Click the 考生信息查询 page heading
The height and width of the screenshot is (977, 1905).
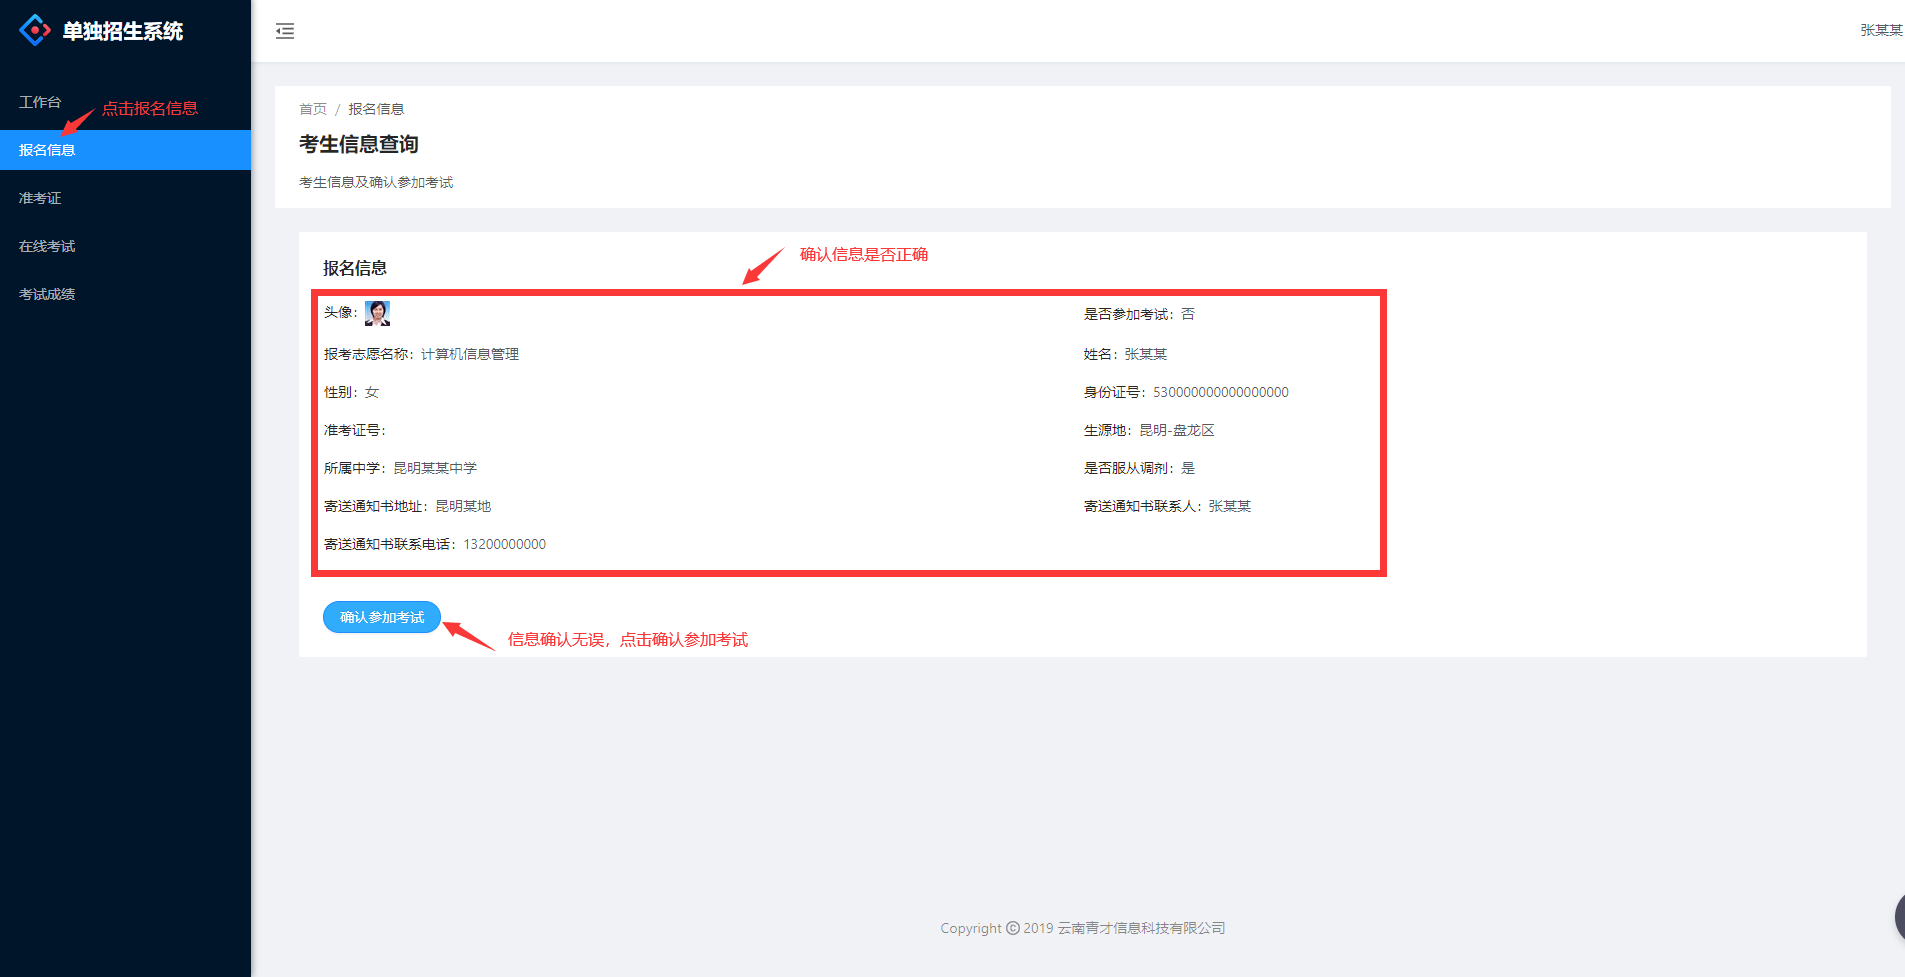point(359,144)
